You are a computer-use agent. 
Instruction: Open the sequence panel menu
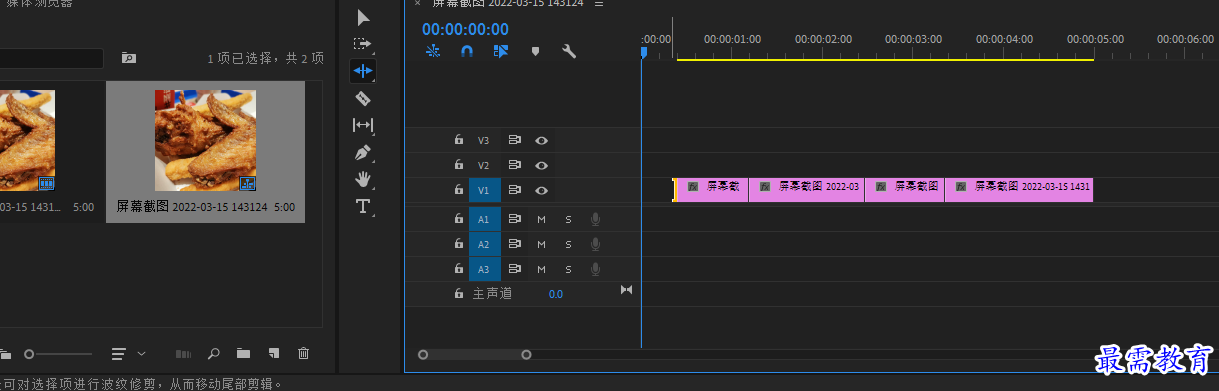pos(599,3)
